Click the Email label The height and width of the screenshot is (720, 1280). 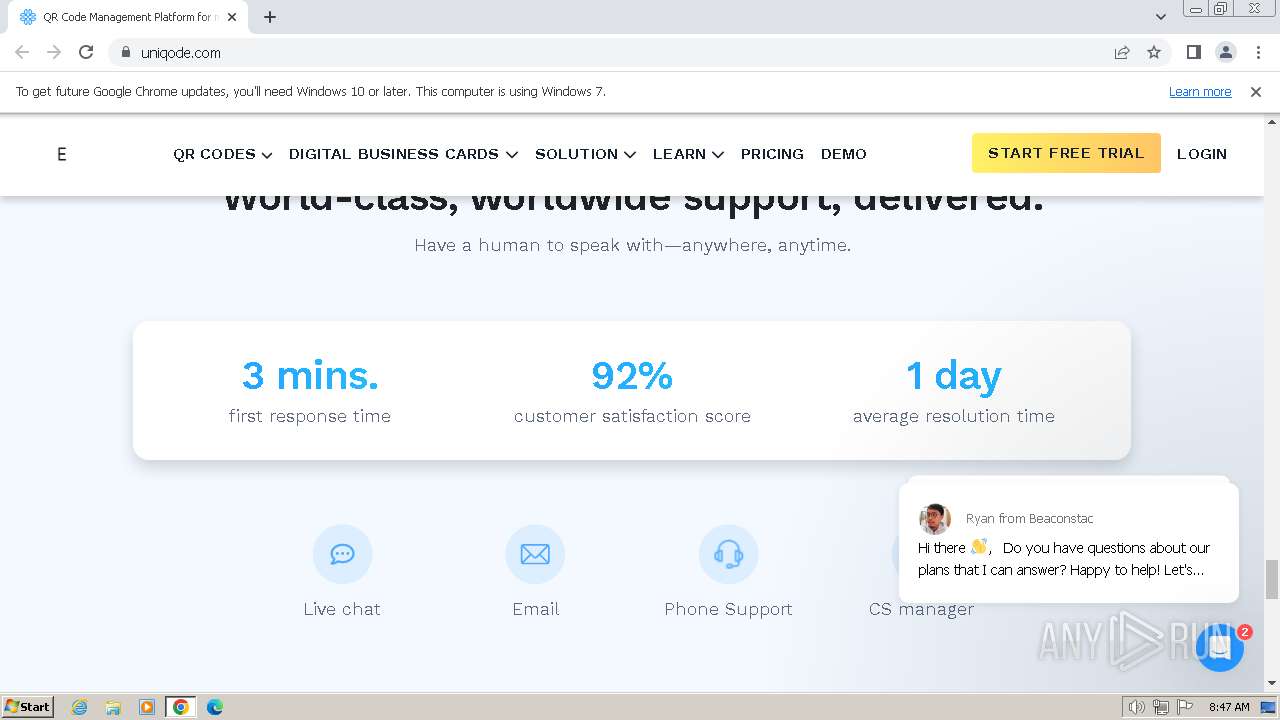pyautogui.click(x=535, y=609)
